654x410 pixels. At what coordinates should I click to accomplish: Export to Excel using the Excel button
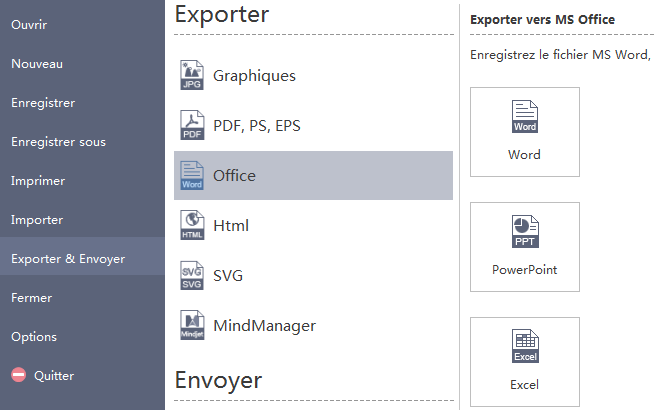tap(524, 362)
